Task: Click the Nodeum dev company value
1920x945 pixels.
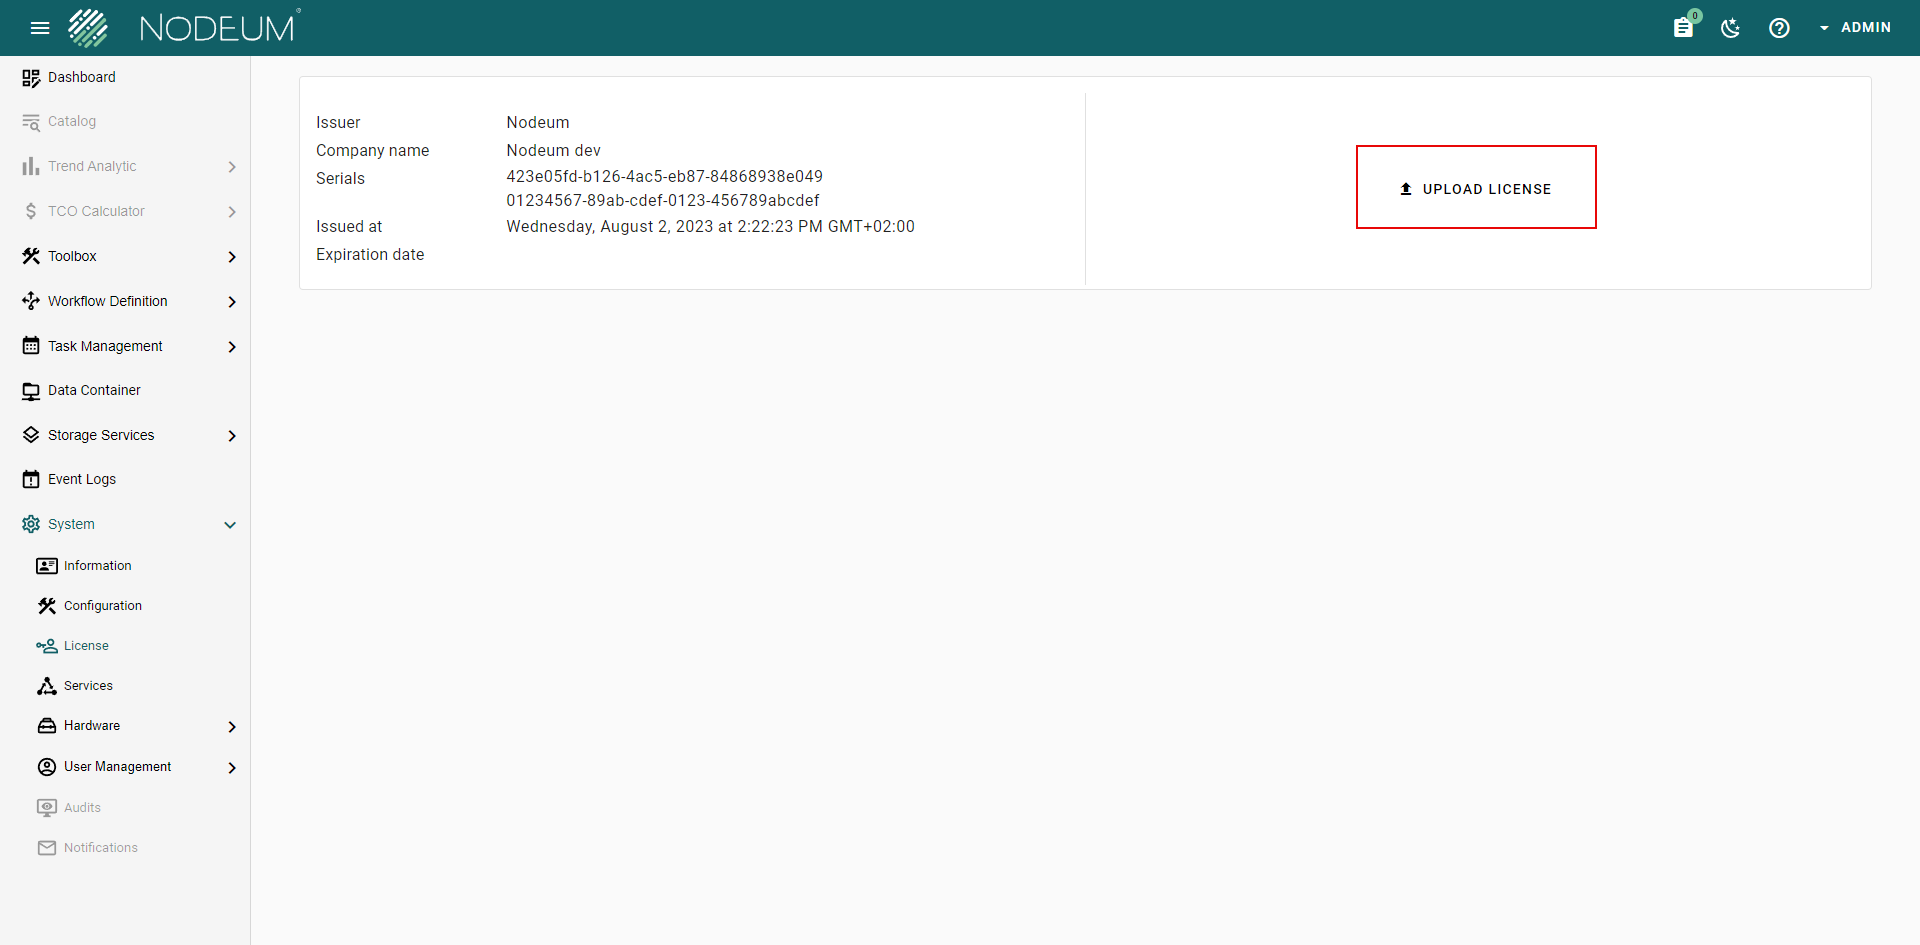Action: 553,151
